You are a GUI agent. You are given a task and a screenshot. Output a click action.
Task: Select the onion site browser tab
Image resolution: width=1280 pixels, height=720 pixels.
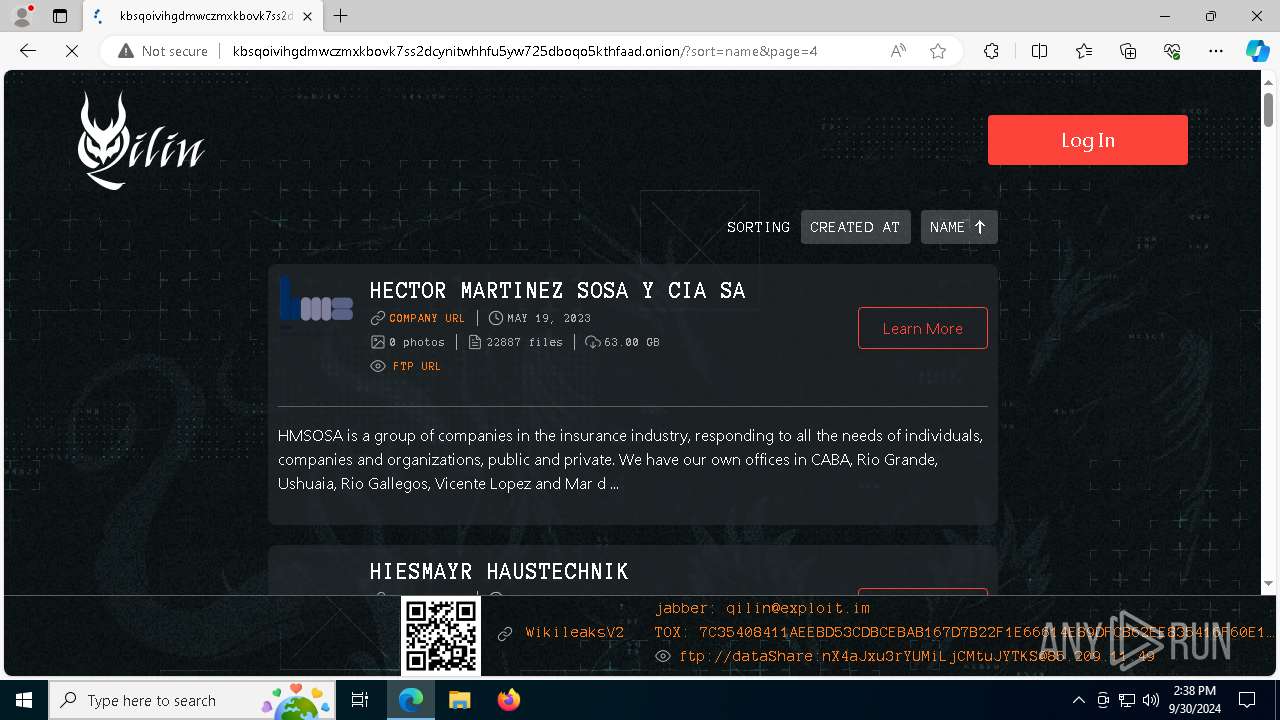pyautogui.click(x=203, y=16)
